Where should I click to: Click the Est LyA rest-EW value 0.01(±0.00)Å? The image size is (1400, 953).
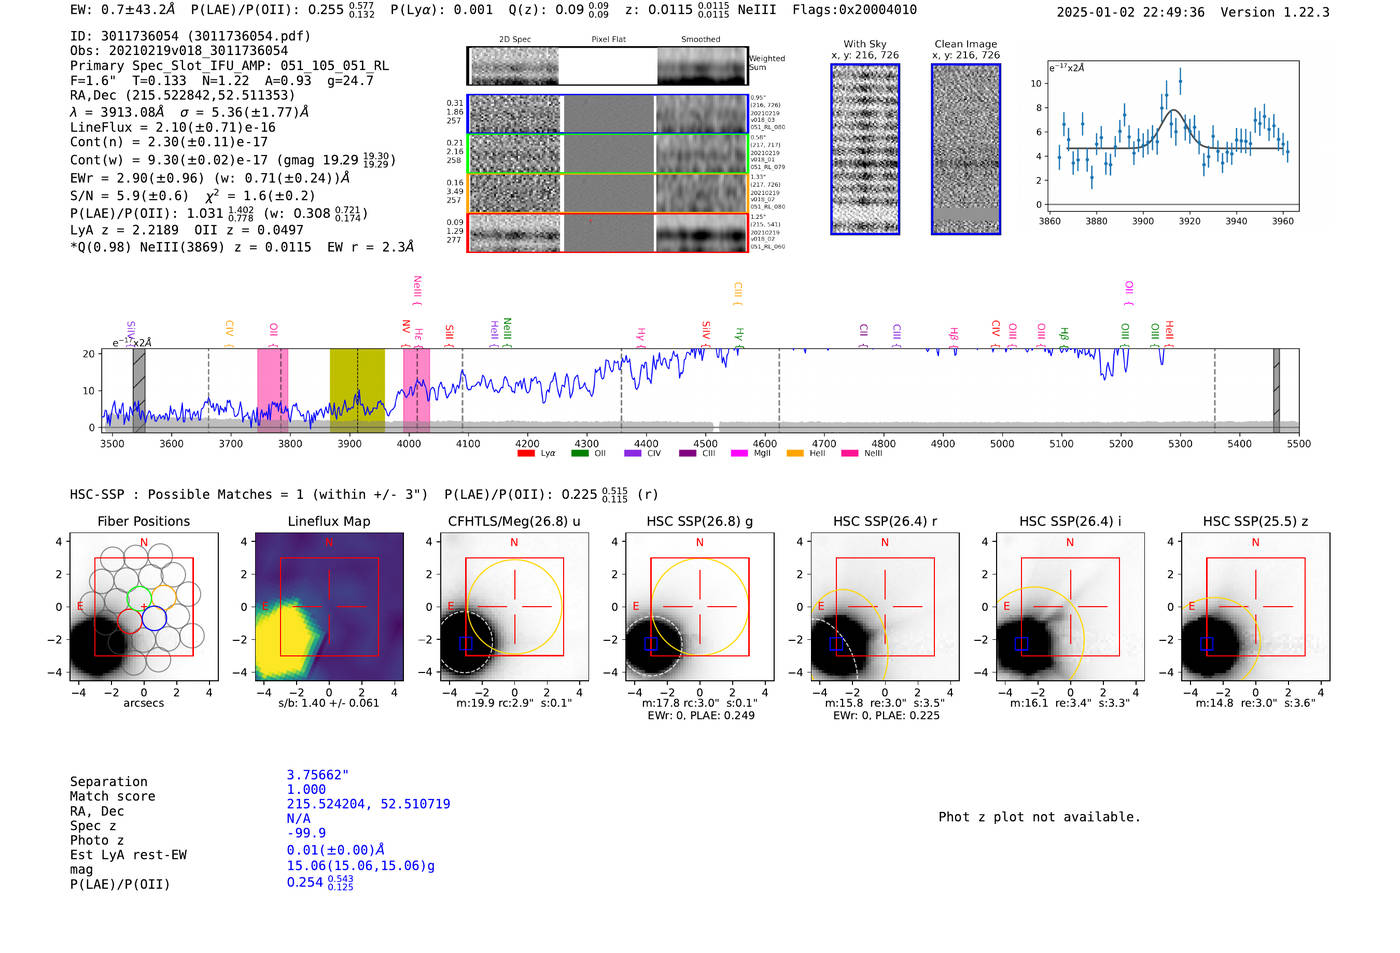coord(336,850)
